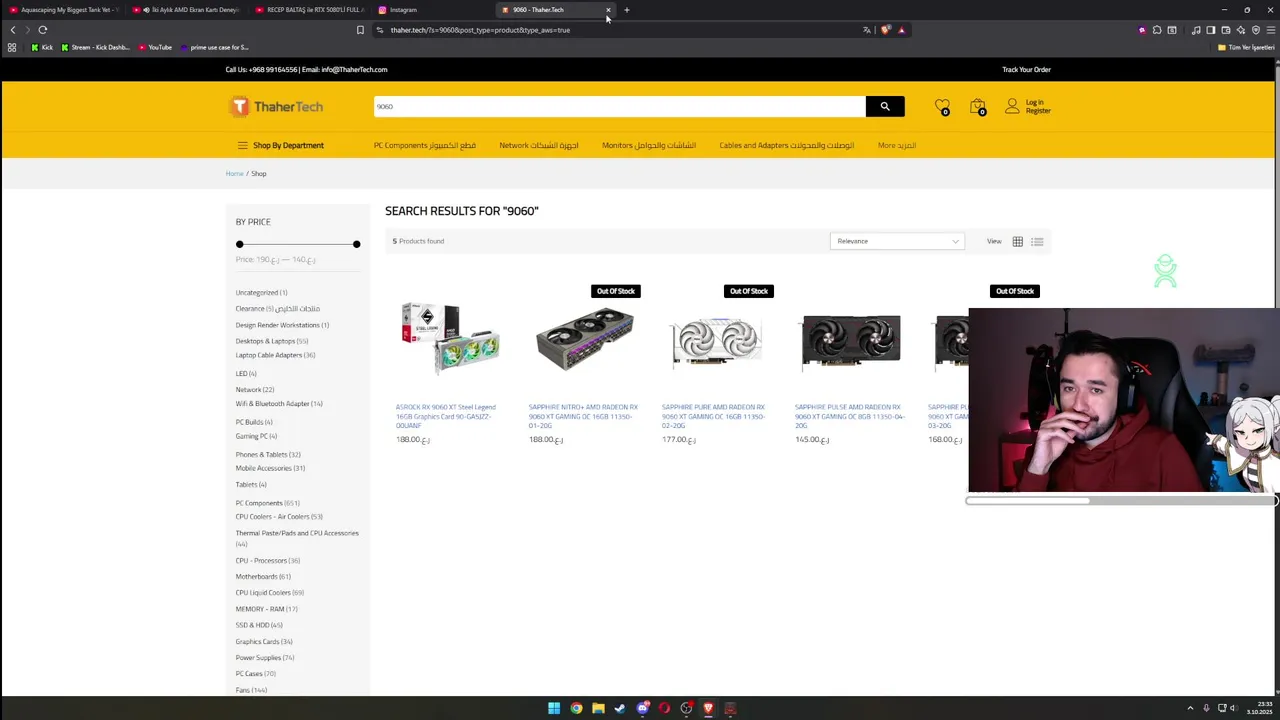1280x720 pixels.
Task: Open the SAPPHIRE NITRO+ RX 9060 XT product image
Action: [584, 340]
